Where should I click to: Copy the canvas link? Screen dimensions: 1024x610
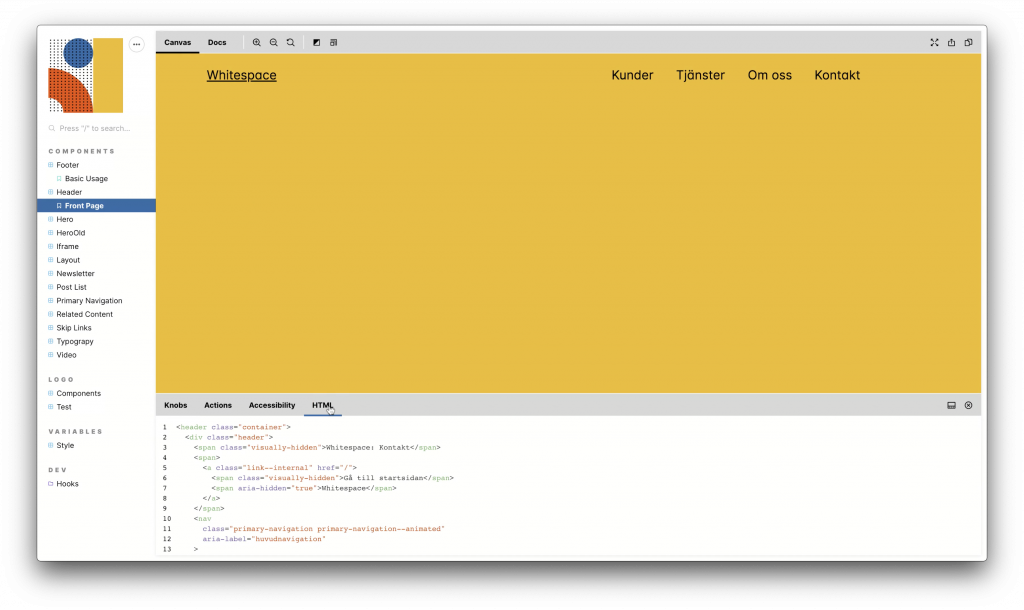pyautogui.click(x=968, y=43)
